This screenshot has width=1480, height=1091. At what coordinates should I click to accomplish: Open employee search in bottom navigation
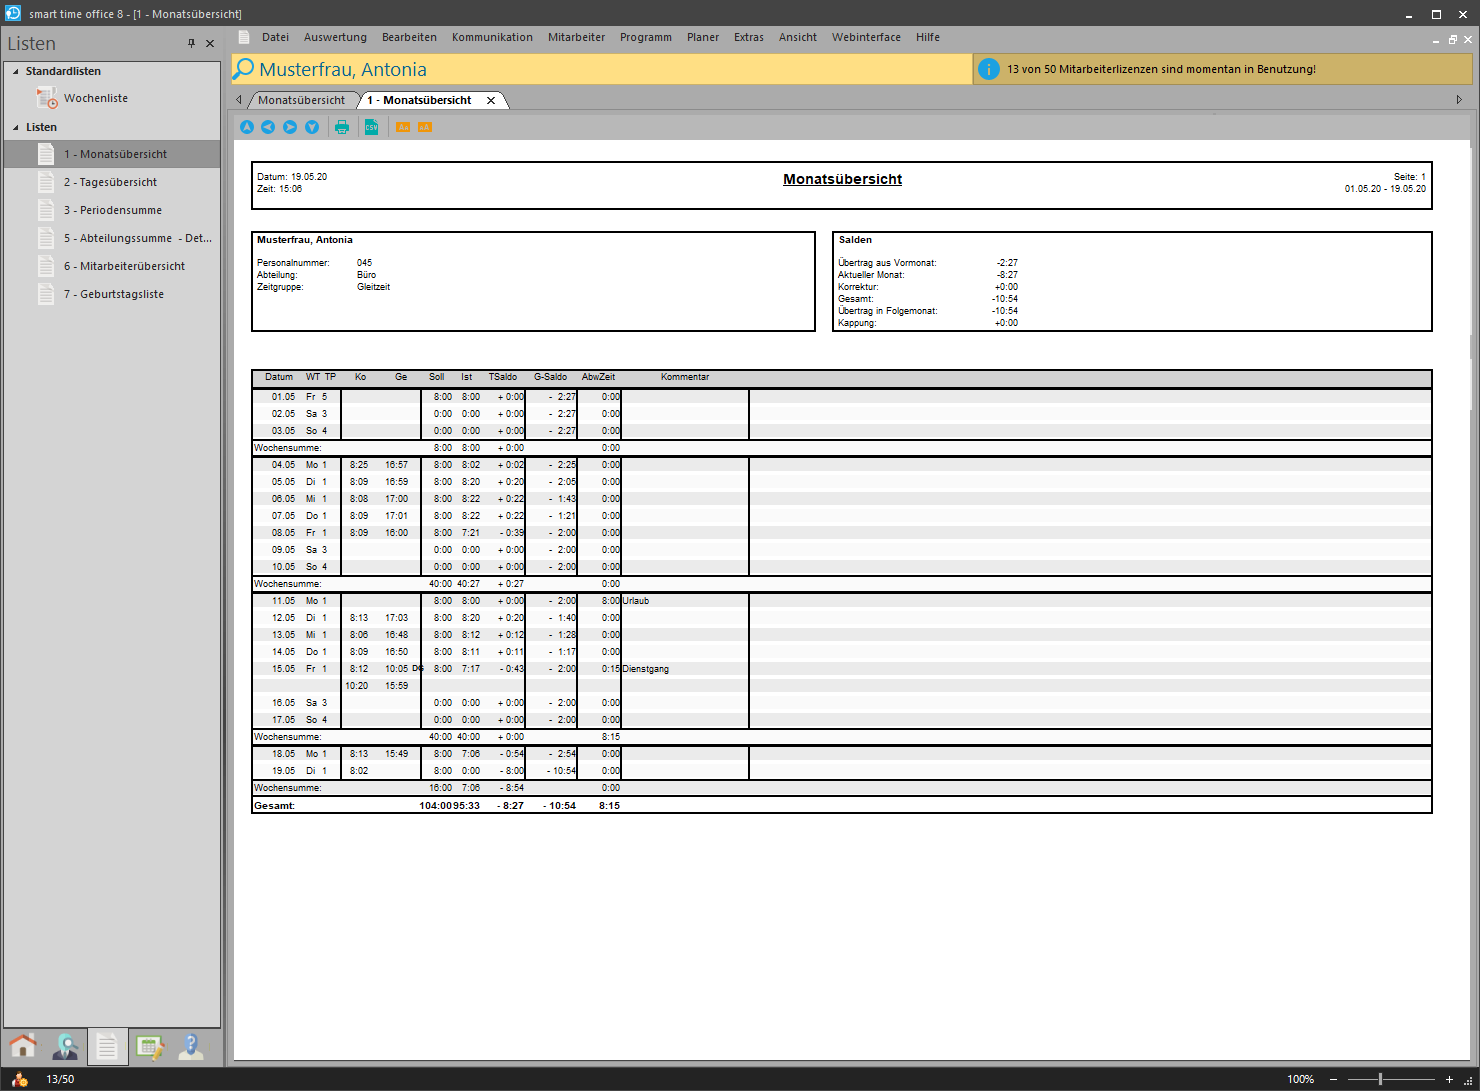65,1046
